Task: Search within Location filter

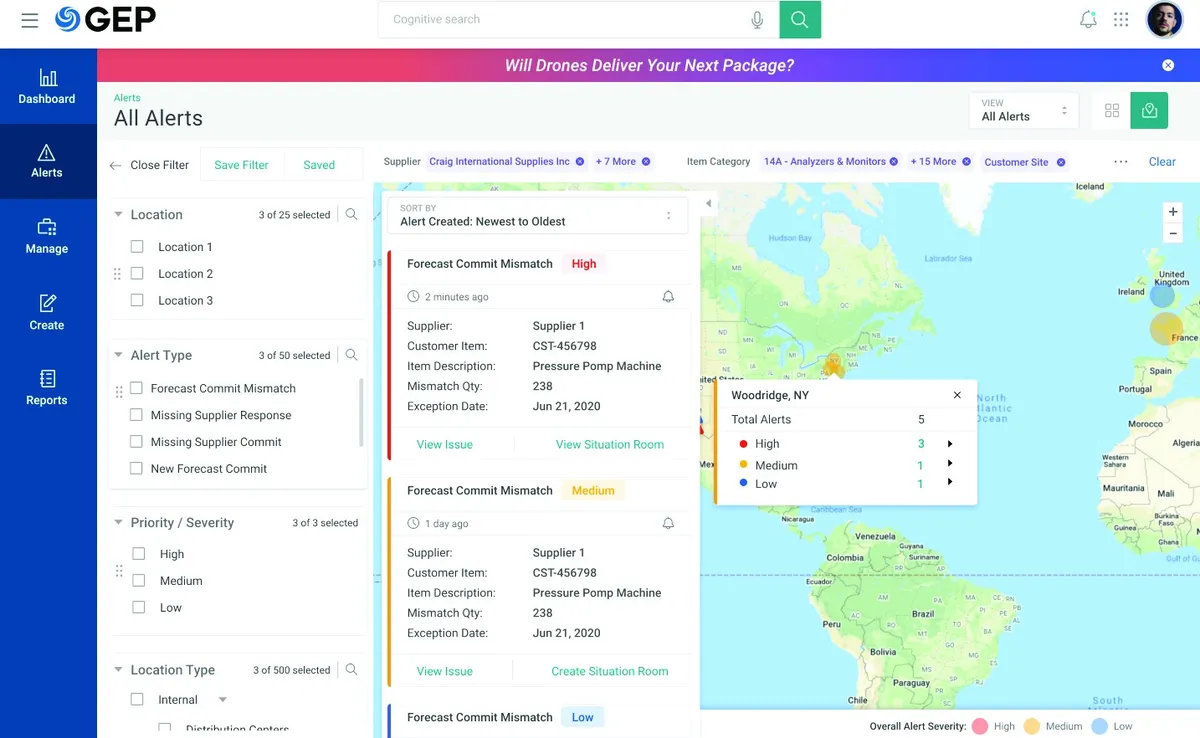Action: pos(351,214)
